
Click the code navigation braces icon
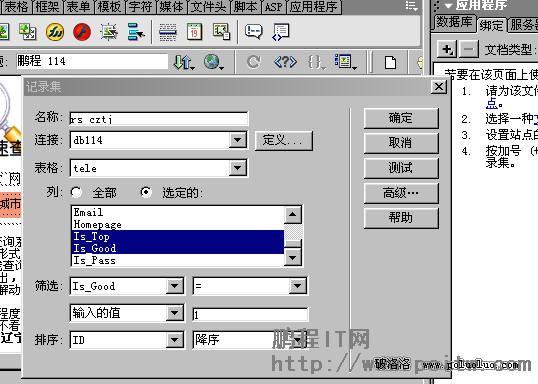[316, 62]
